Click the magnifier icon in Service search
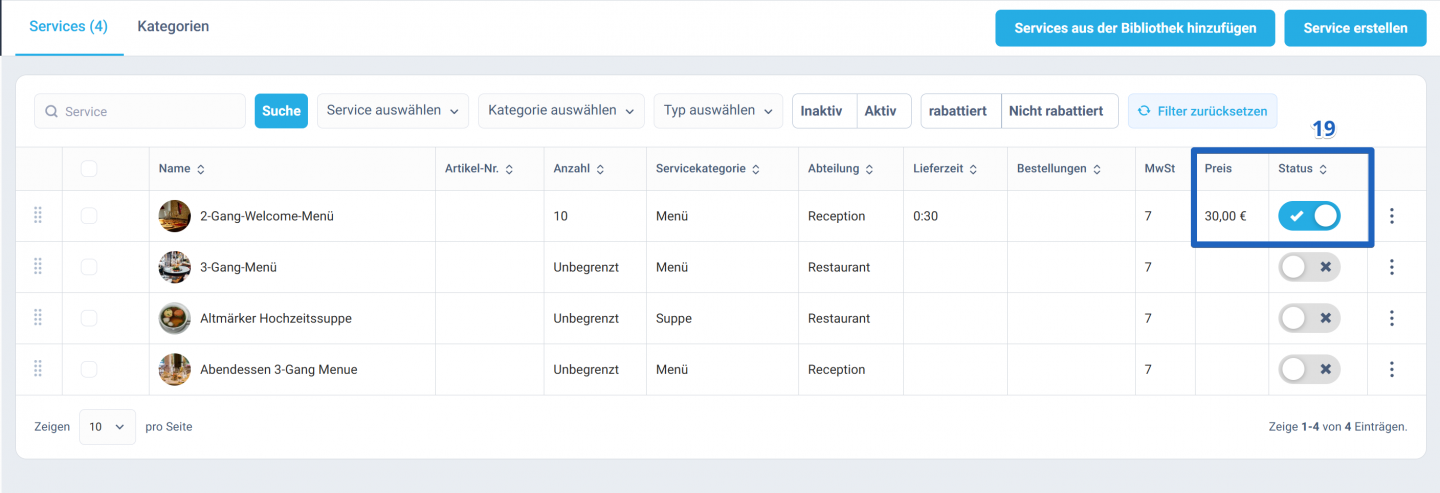This screenshot has width=1440, height=493. tap(51, 112)
